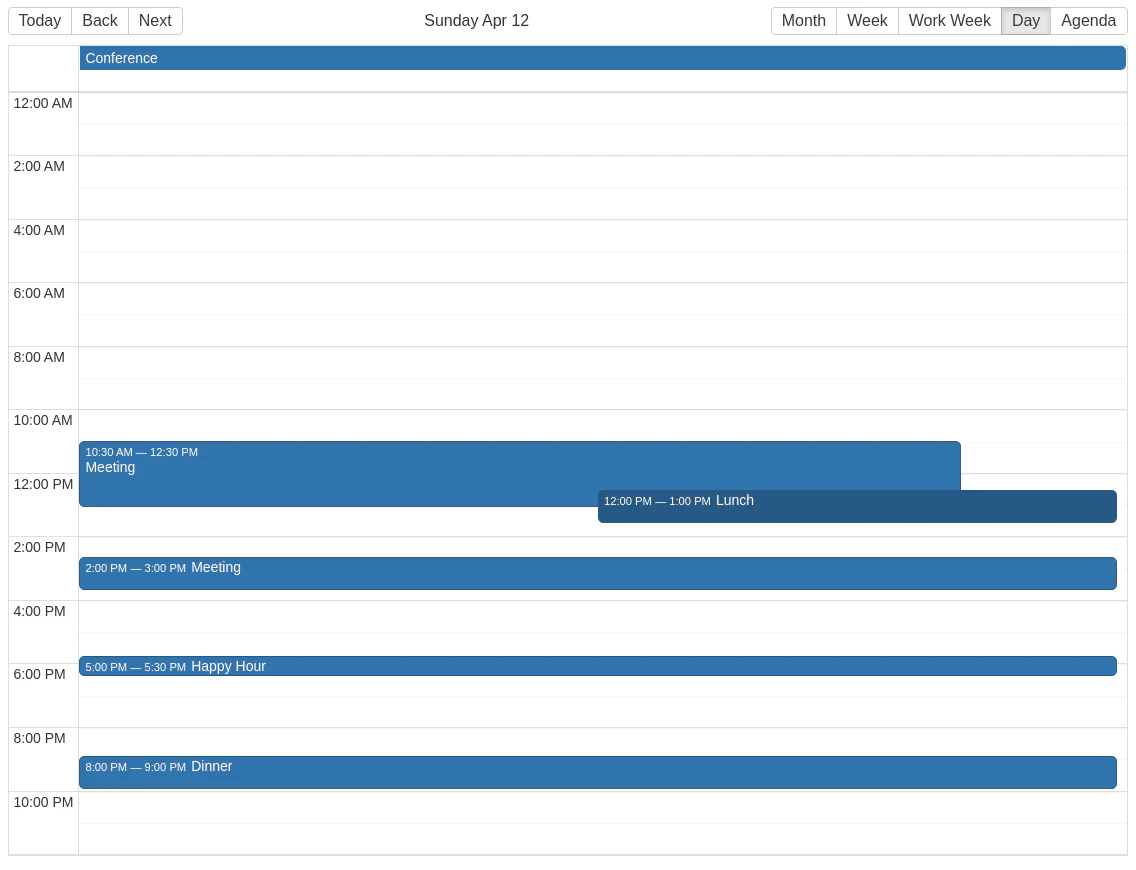Click the 6:00 PM time label

click(x=39, y=674)
